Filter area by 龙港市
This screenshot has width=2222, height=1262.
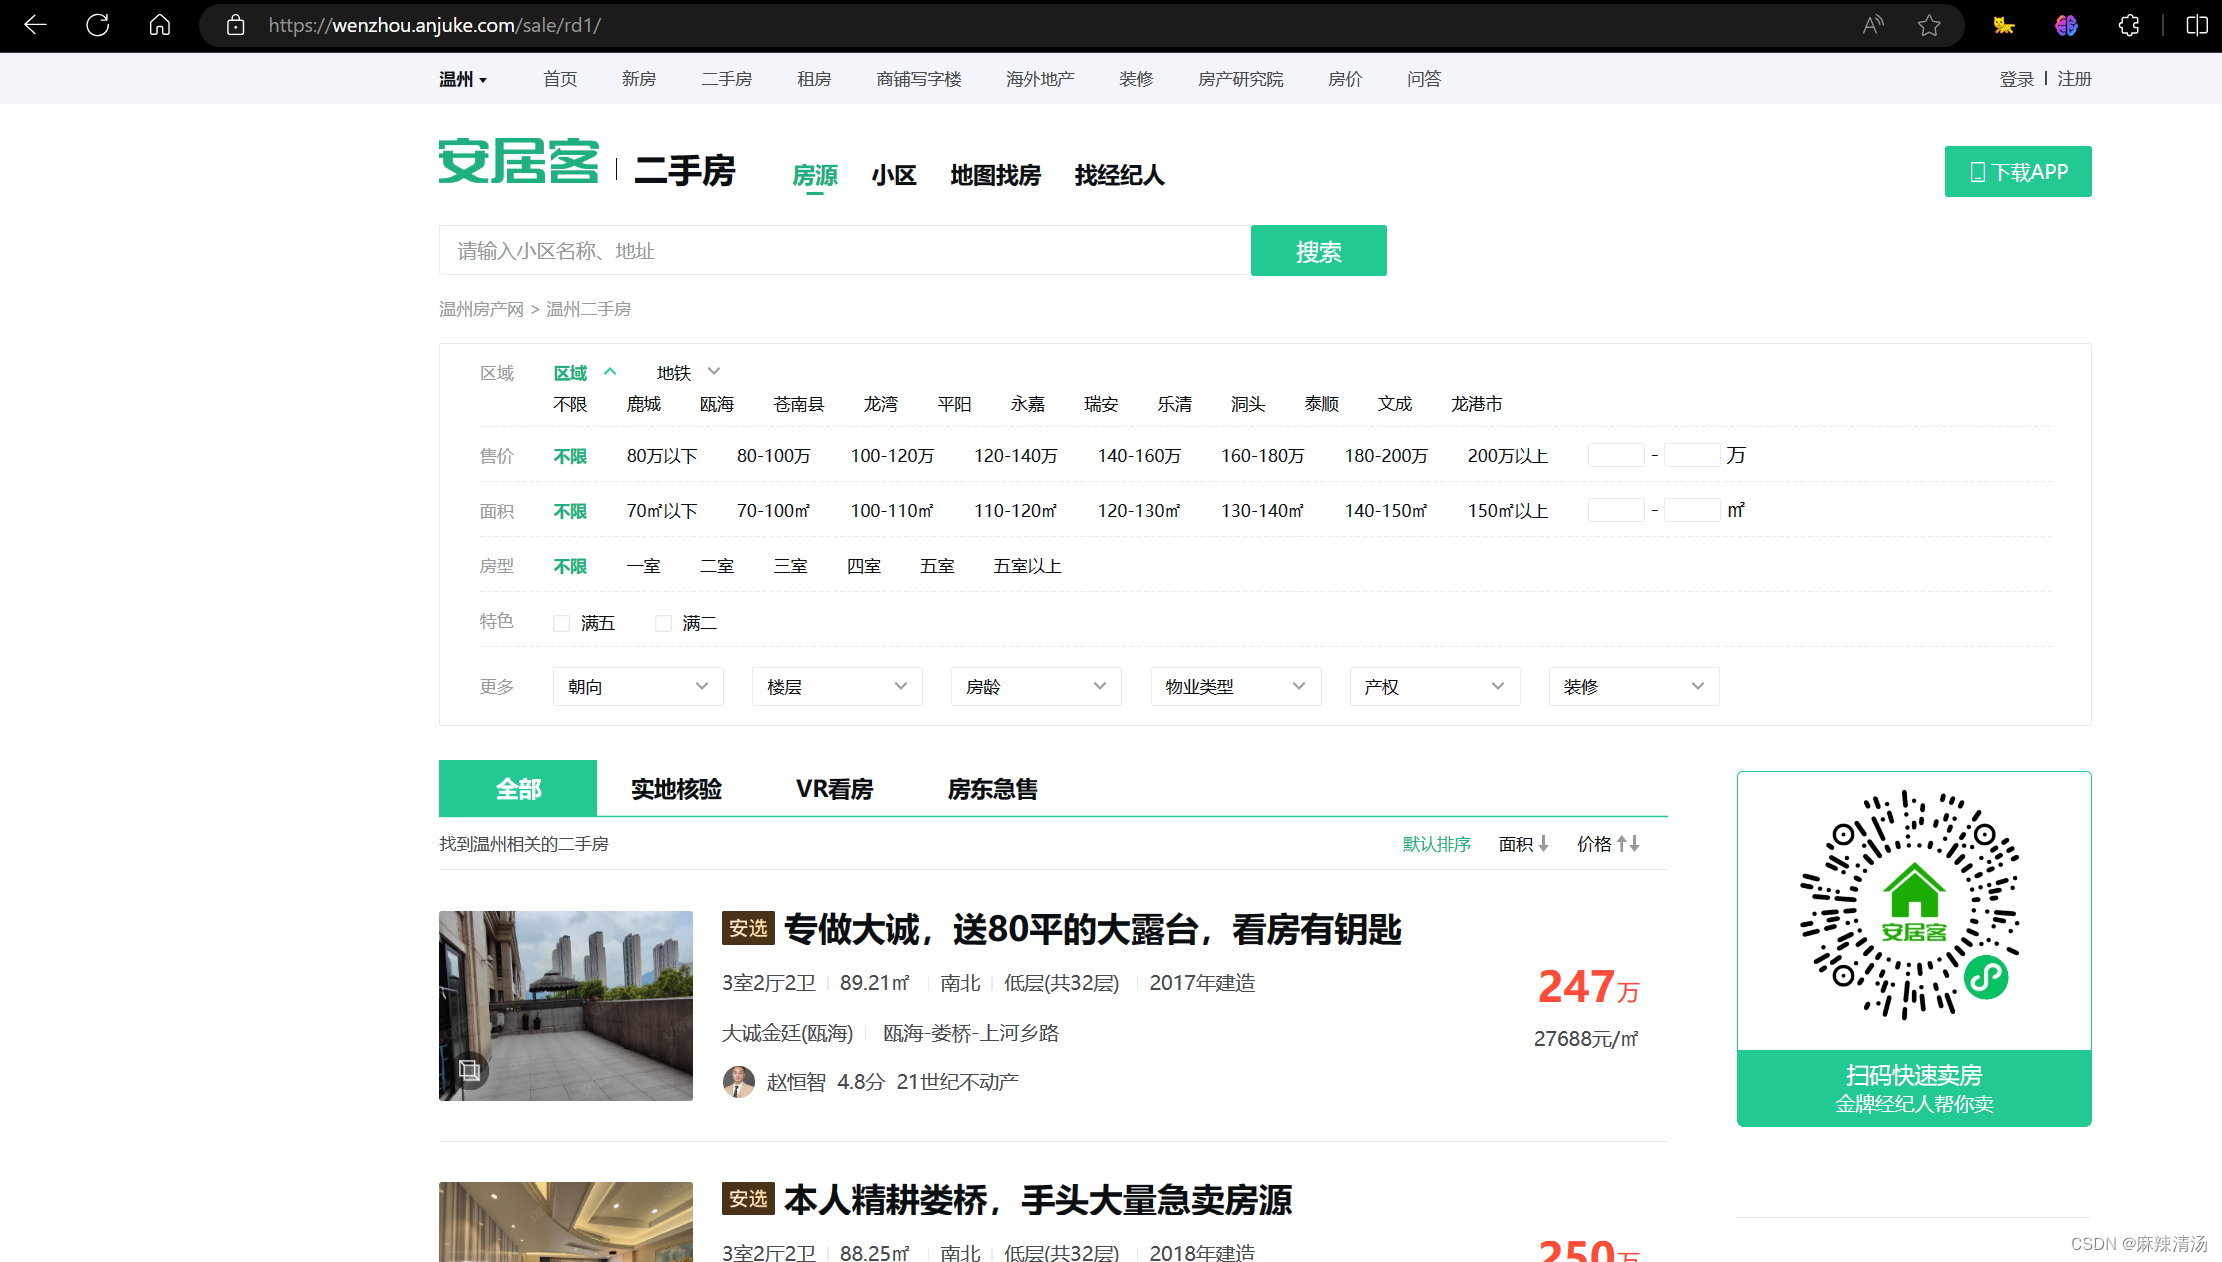coord(1477,404)
